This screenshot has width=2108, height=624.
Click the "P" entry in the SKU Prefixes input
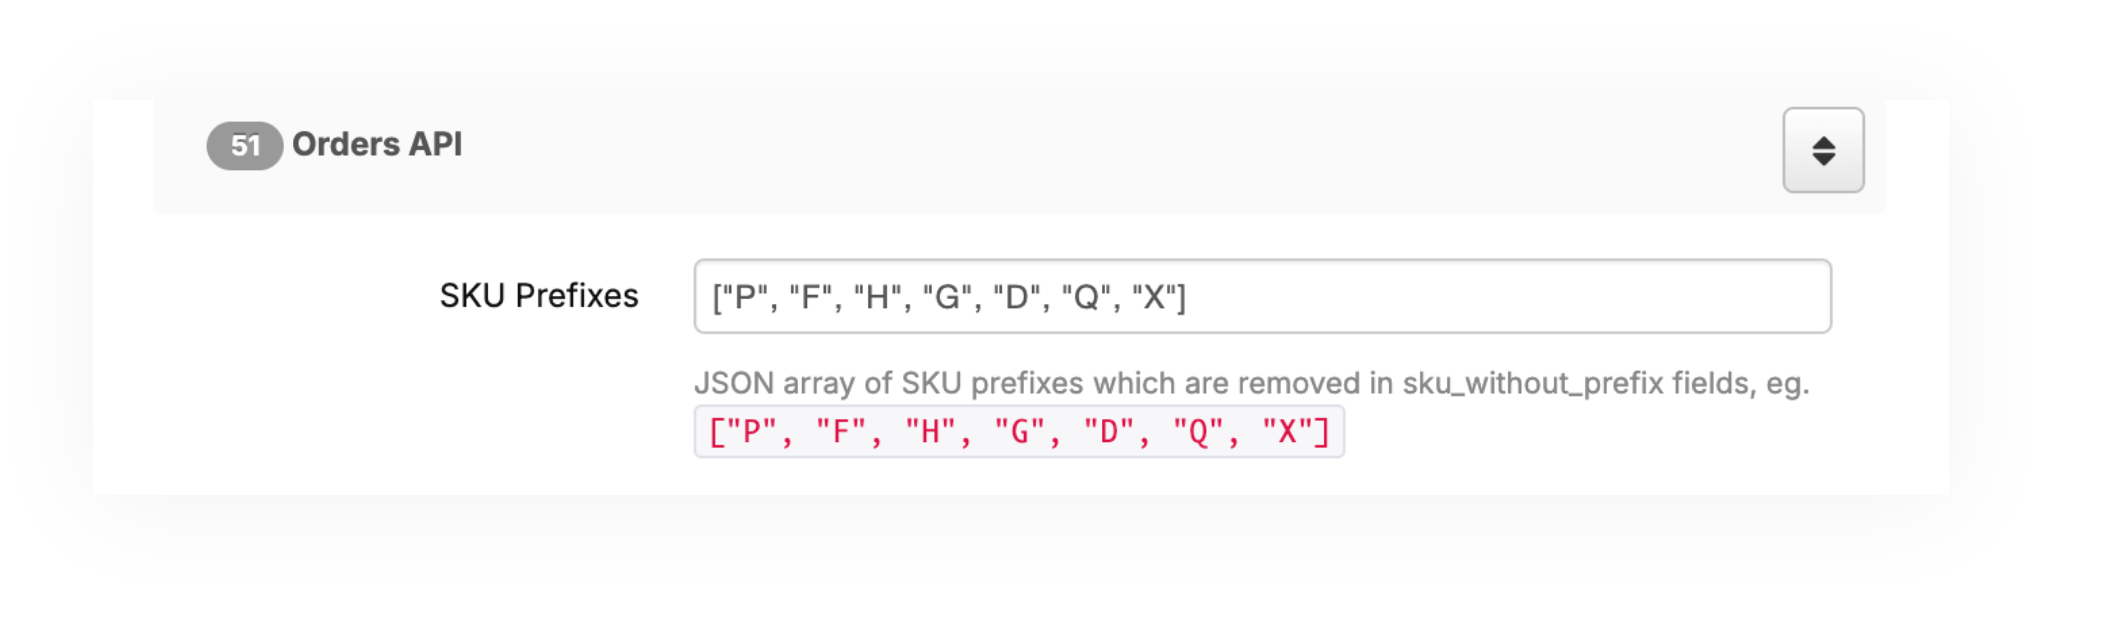pos(744,297)
